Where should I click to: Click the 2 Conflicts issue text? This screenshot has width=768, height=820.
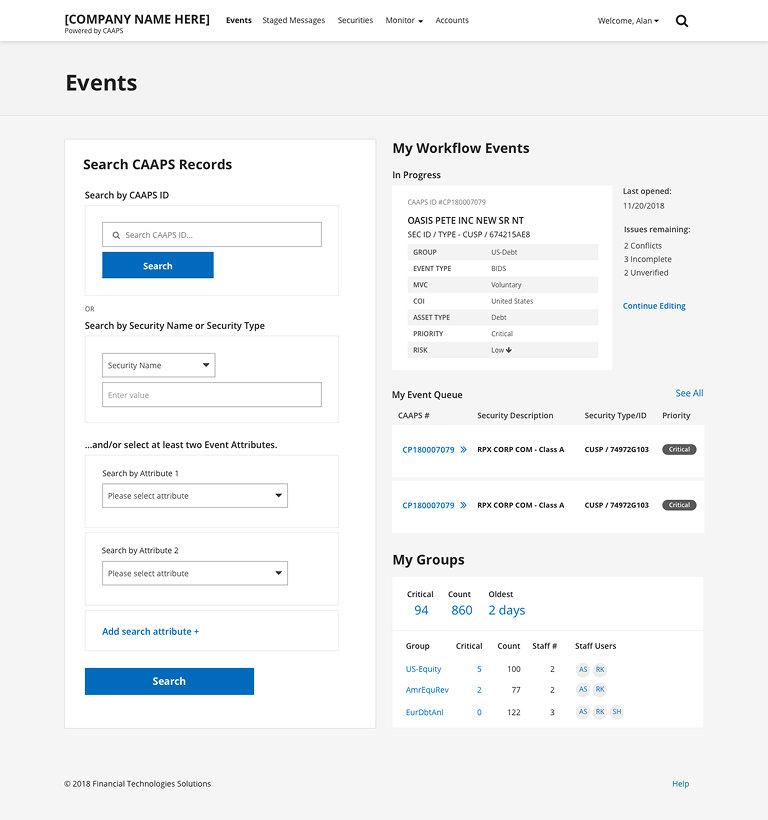click(x=643, y=246)
